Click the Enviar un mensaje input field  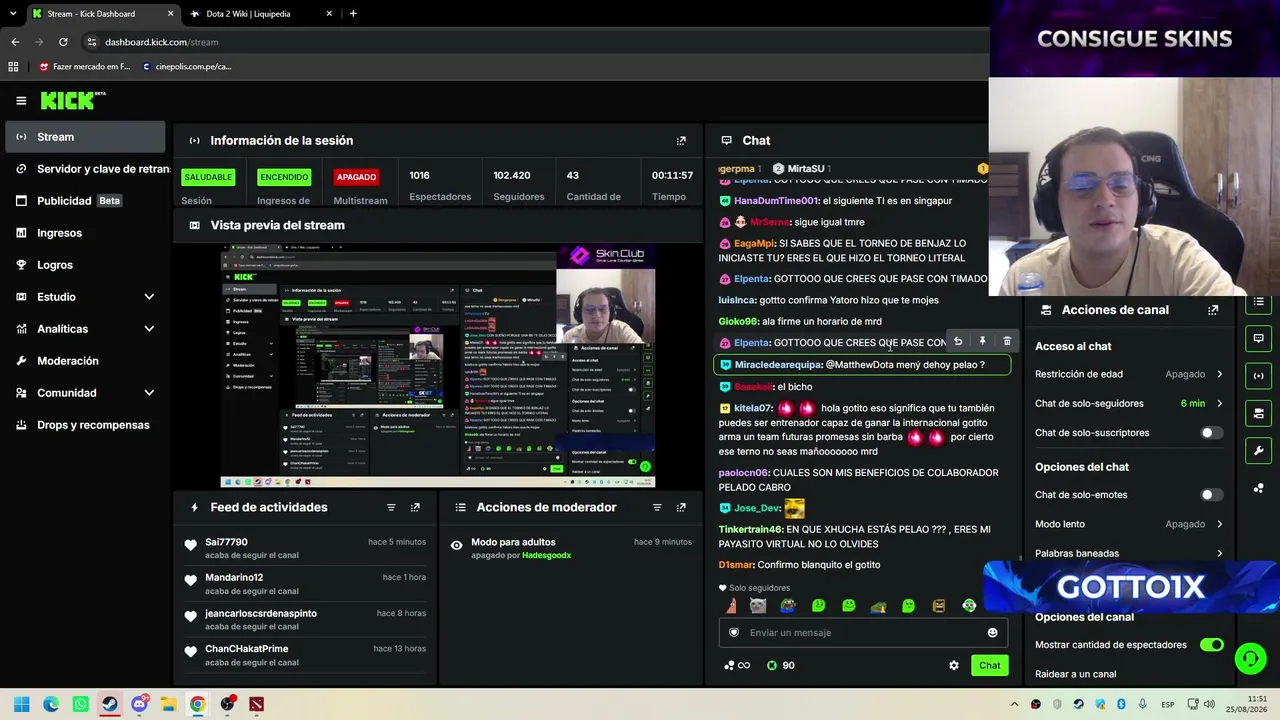click(861, 632)
